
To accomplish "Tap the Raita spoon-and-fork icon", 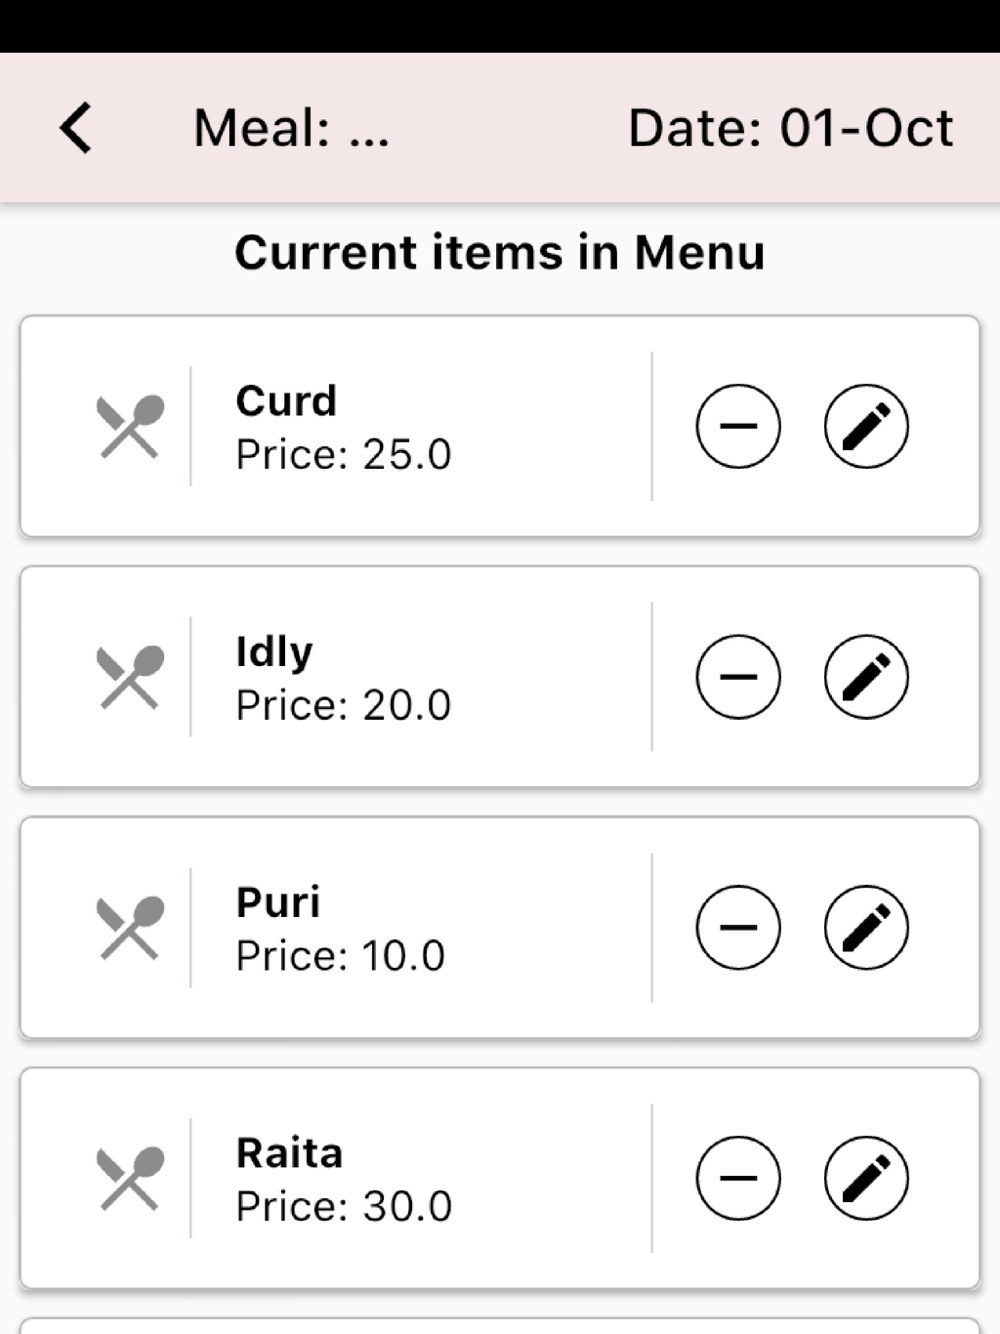I will pos(130,1179).
